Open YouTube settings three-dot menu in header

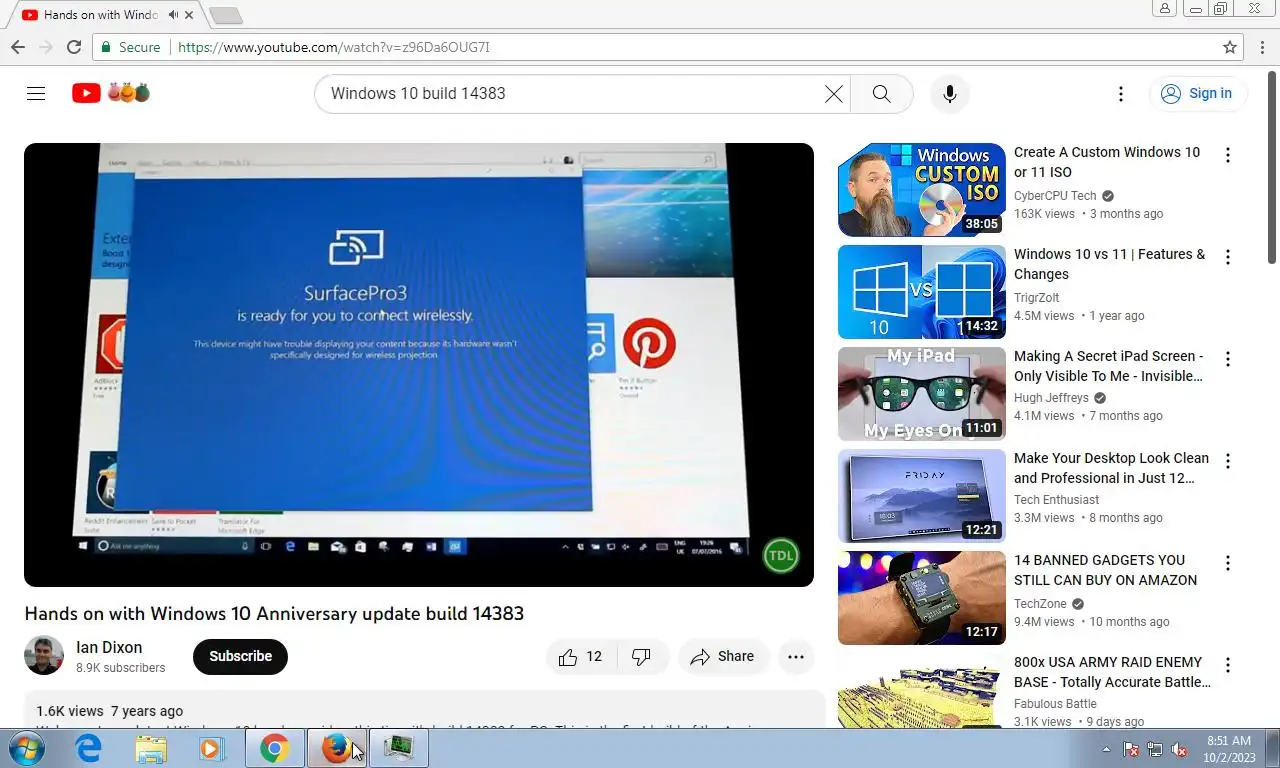coord(1120,93)
